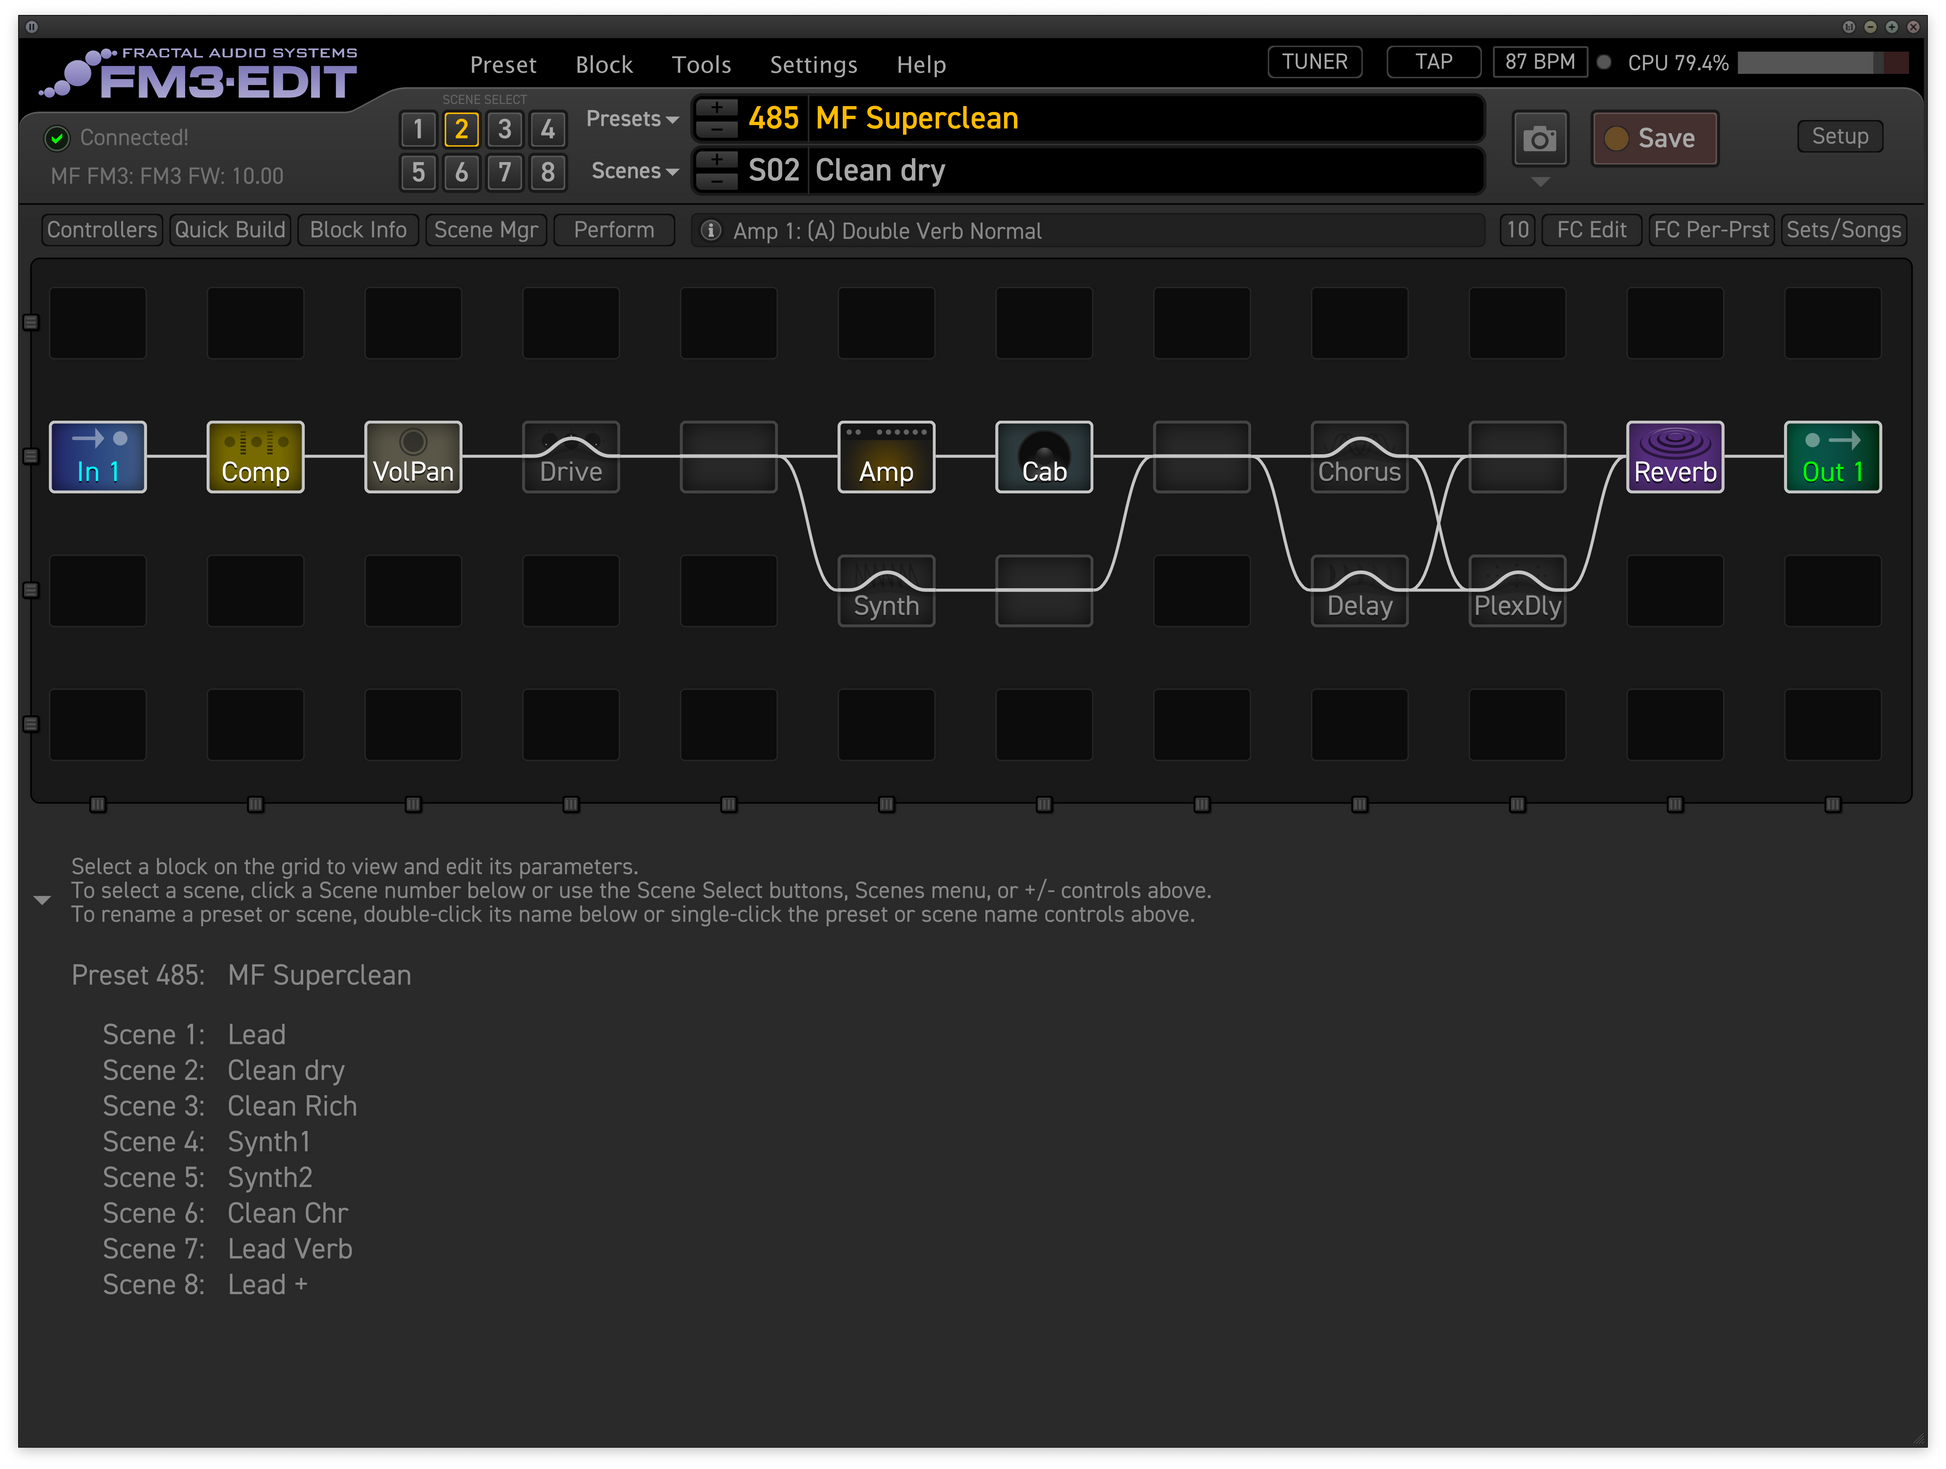The width and height of the screenshot is (1946, 1469).
Task: Select the Cab block
Action: pyautogui.click(x=1044, y=457)
